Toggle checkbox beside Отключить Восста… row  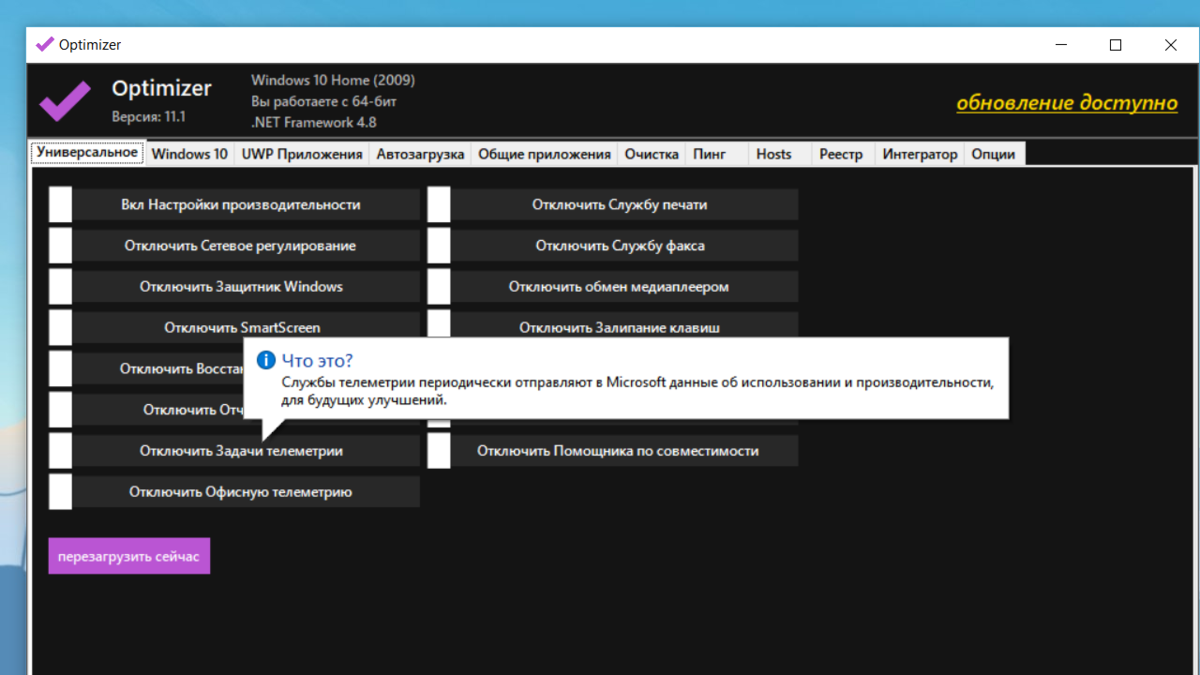[x=60, y=369]
